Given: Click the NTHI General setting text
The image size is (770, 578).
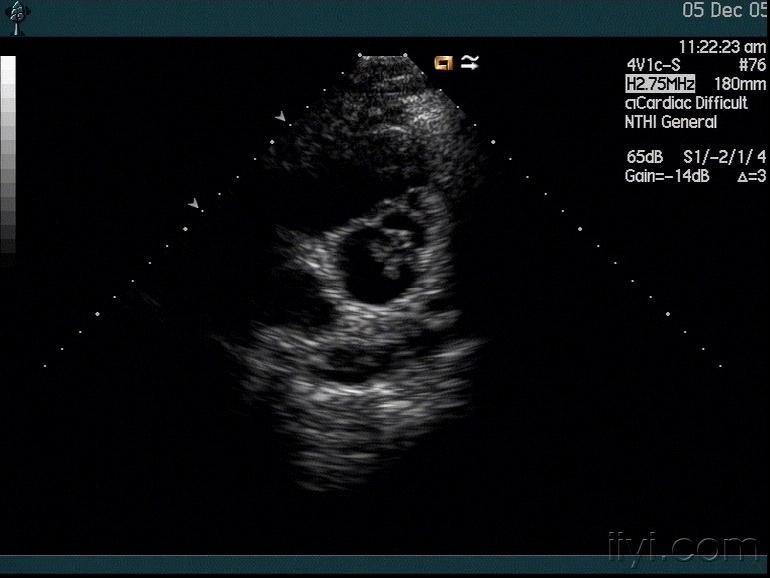Looking at the screenshot, I should [671, 122].
